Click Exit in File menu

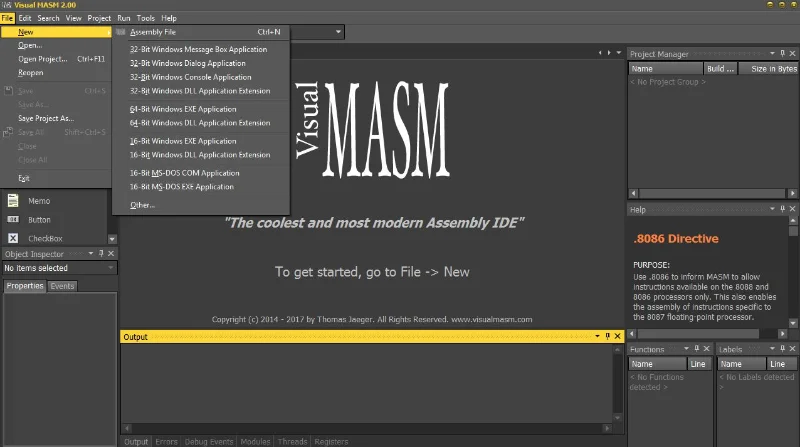click(56, 178)
